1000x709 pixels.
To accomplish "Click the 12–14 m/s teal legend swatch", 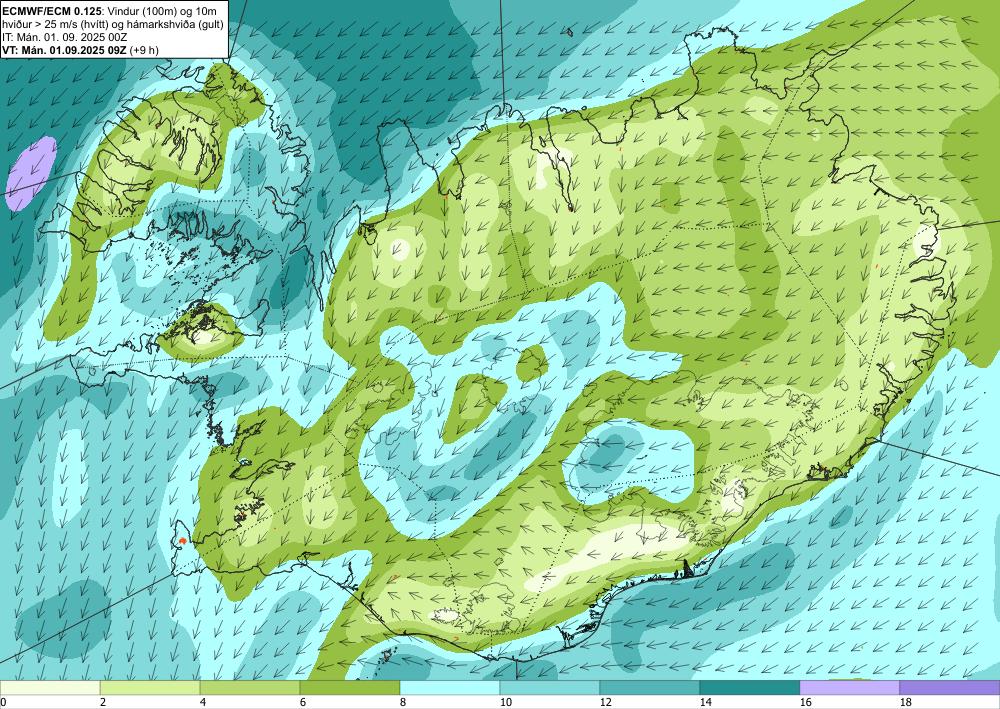I will tap(650, 687).
